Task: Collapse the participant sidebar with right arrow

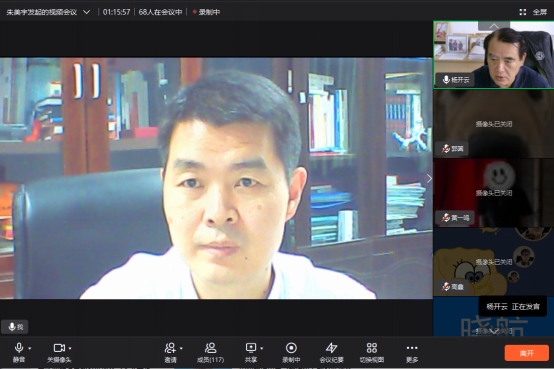Action: (429, 179)
